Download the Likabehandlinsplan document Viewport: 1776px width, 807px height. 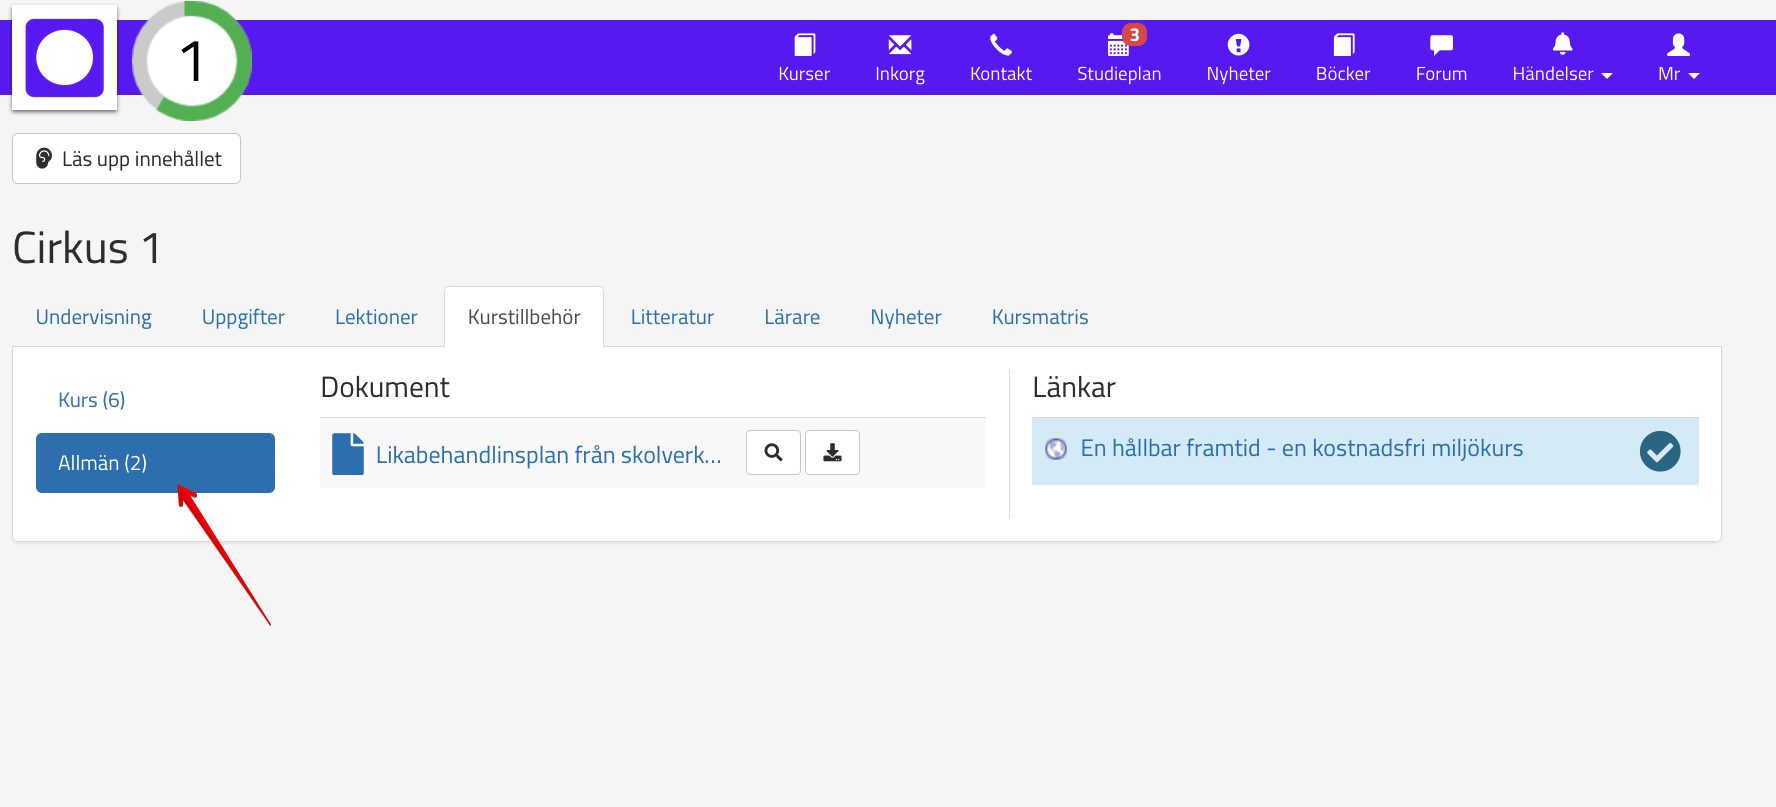[832, 453]
